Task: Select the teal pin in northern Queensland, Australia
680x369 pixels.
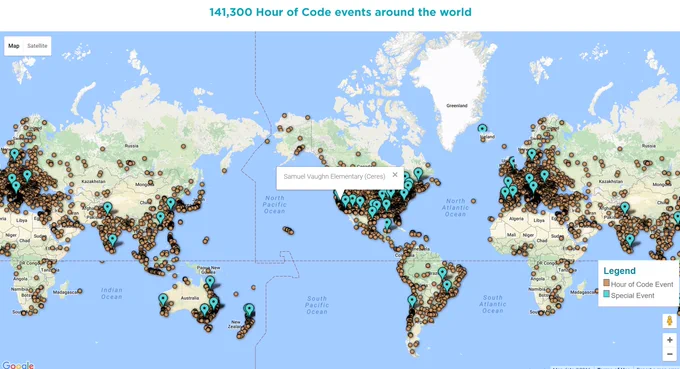Action: click(x=210, y=282)
